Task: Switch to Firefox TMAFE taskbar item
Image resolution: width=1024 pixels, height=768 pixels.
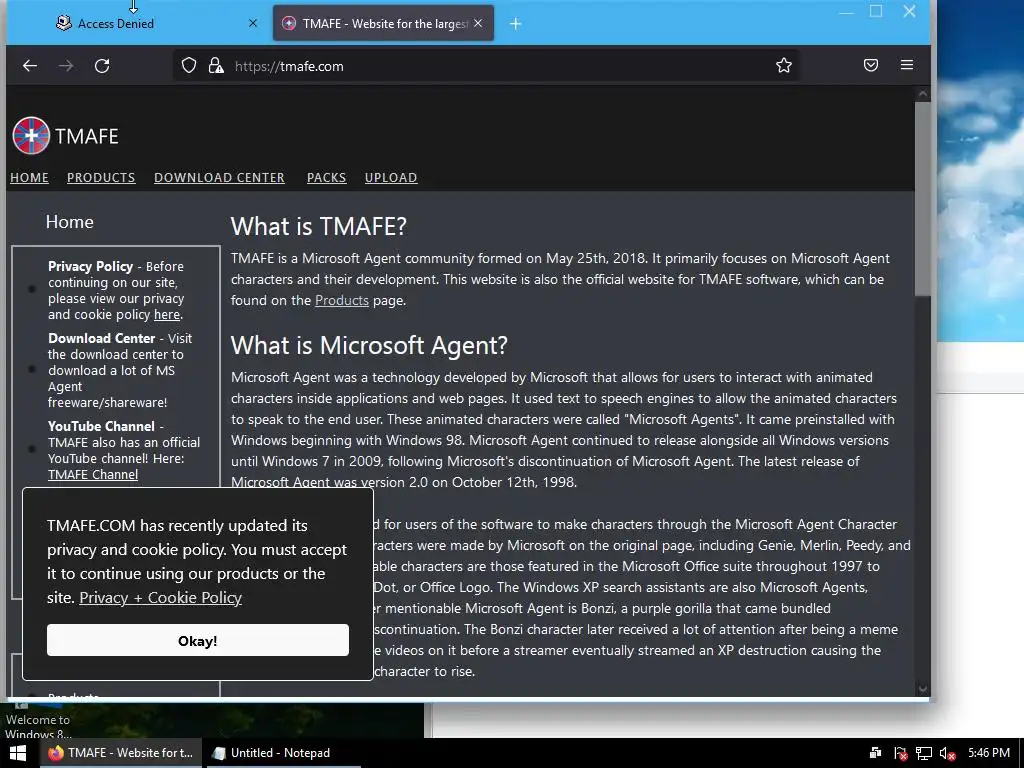Action: tap(120, 753)
